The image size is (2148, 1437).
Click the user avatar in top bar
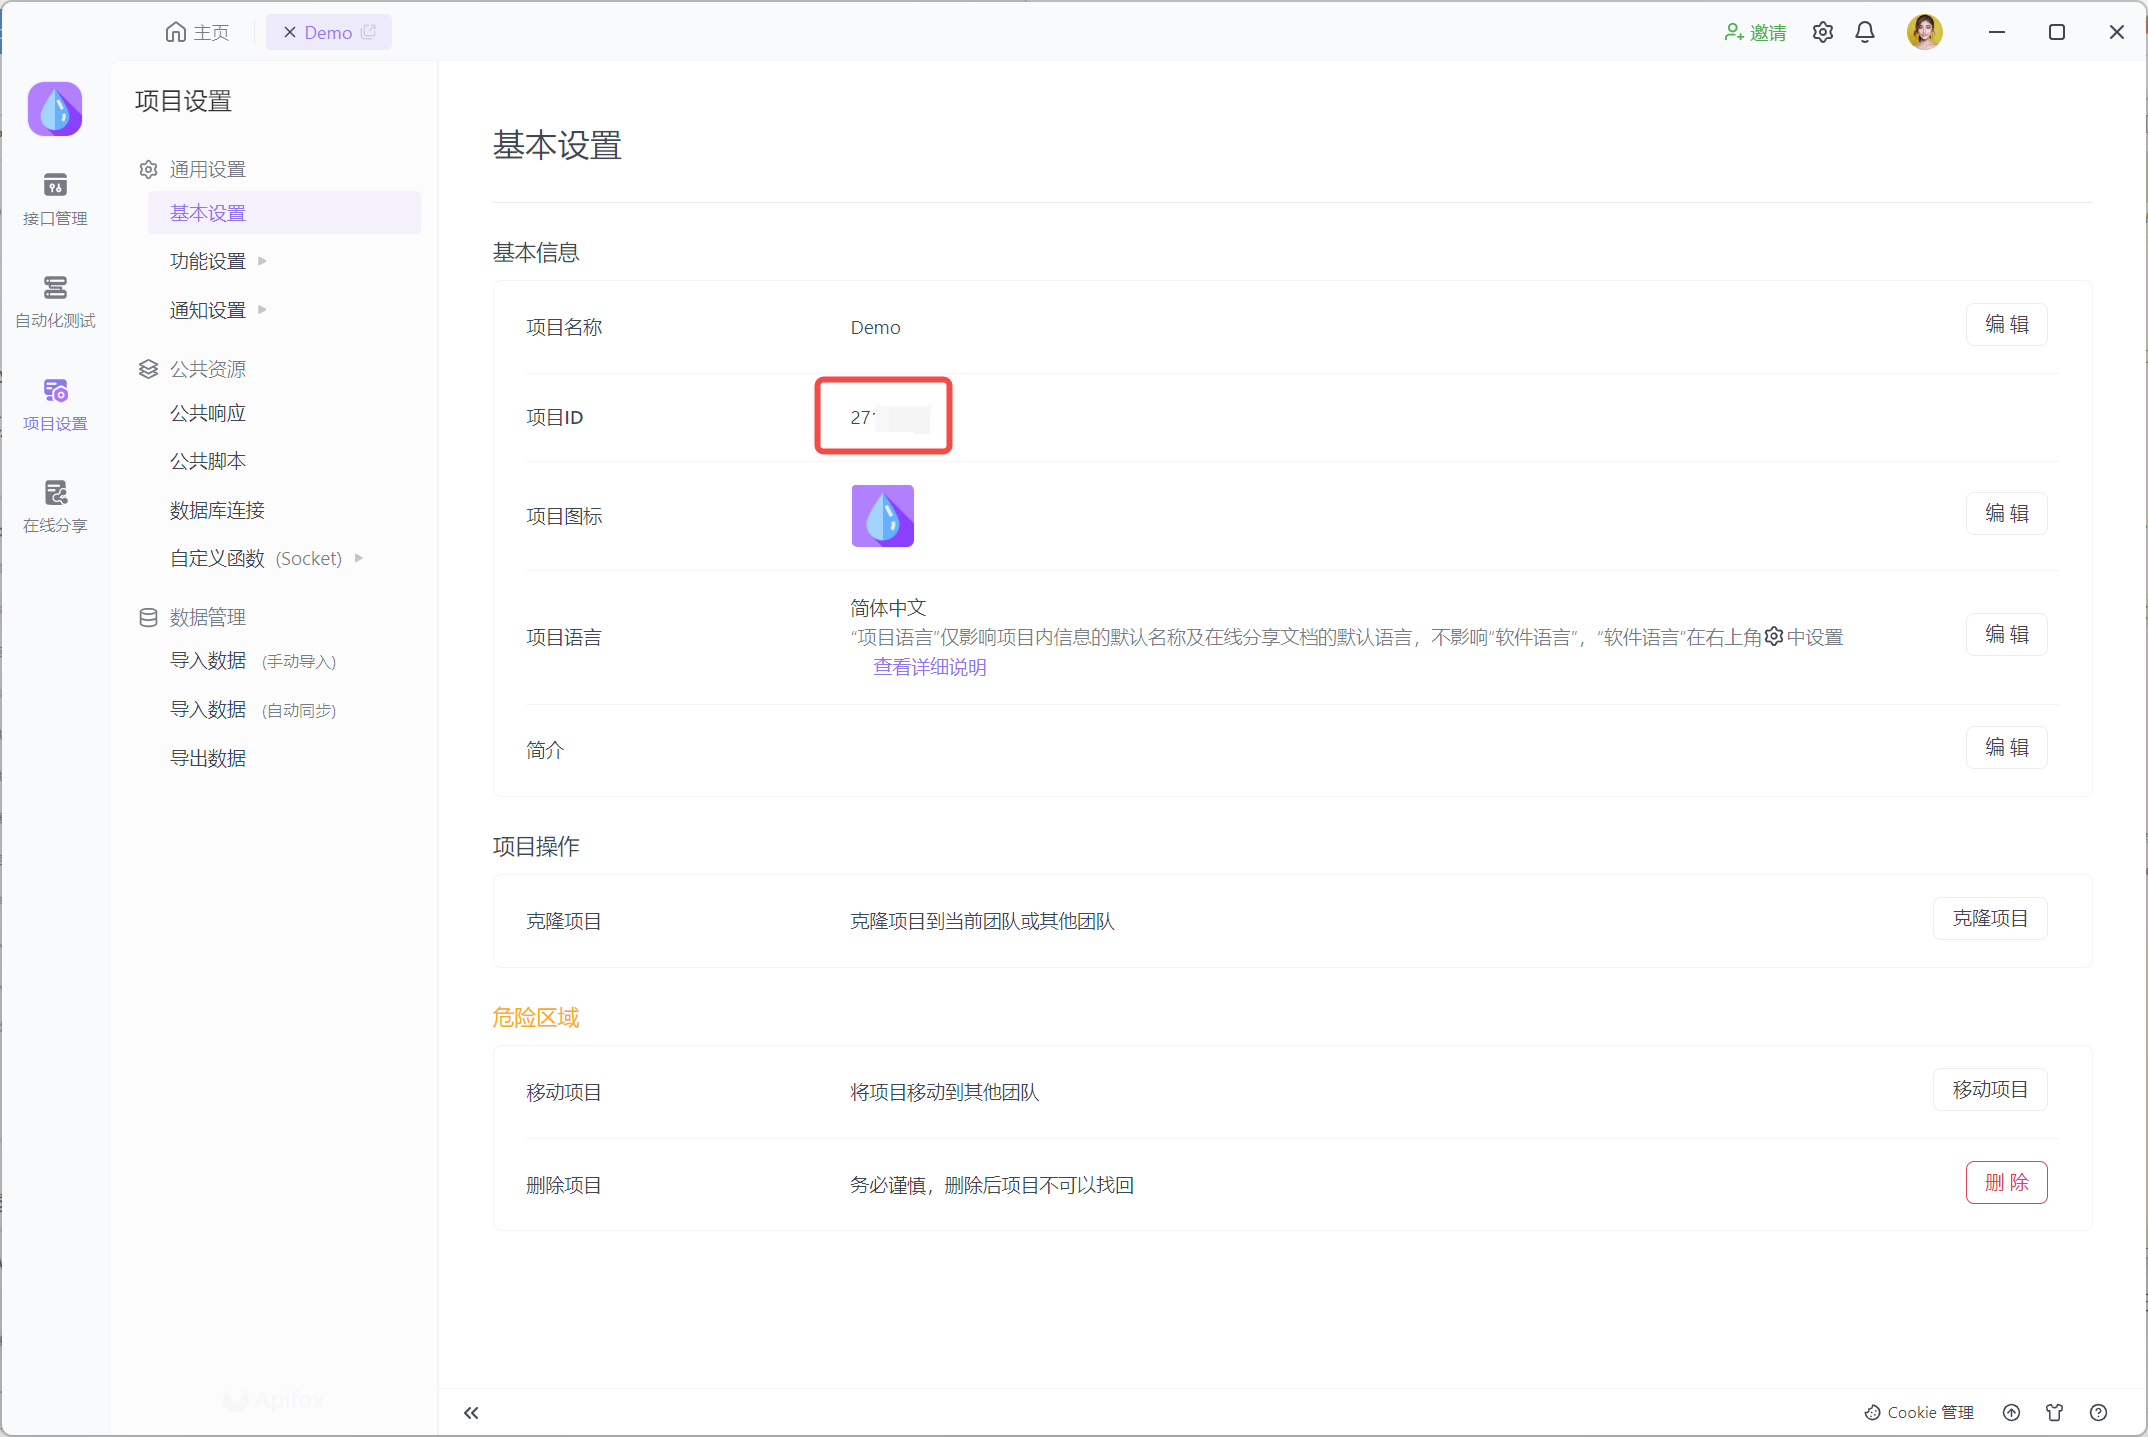point(1924,32)
